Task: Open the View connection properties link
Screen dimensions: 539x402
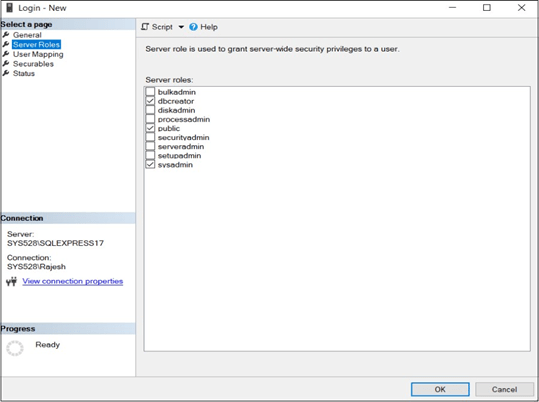Action: click(x=73, y=281)
